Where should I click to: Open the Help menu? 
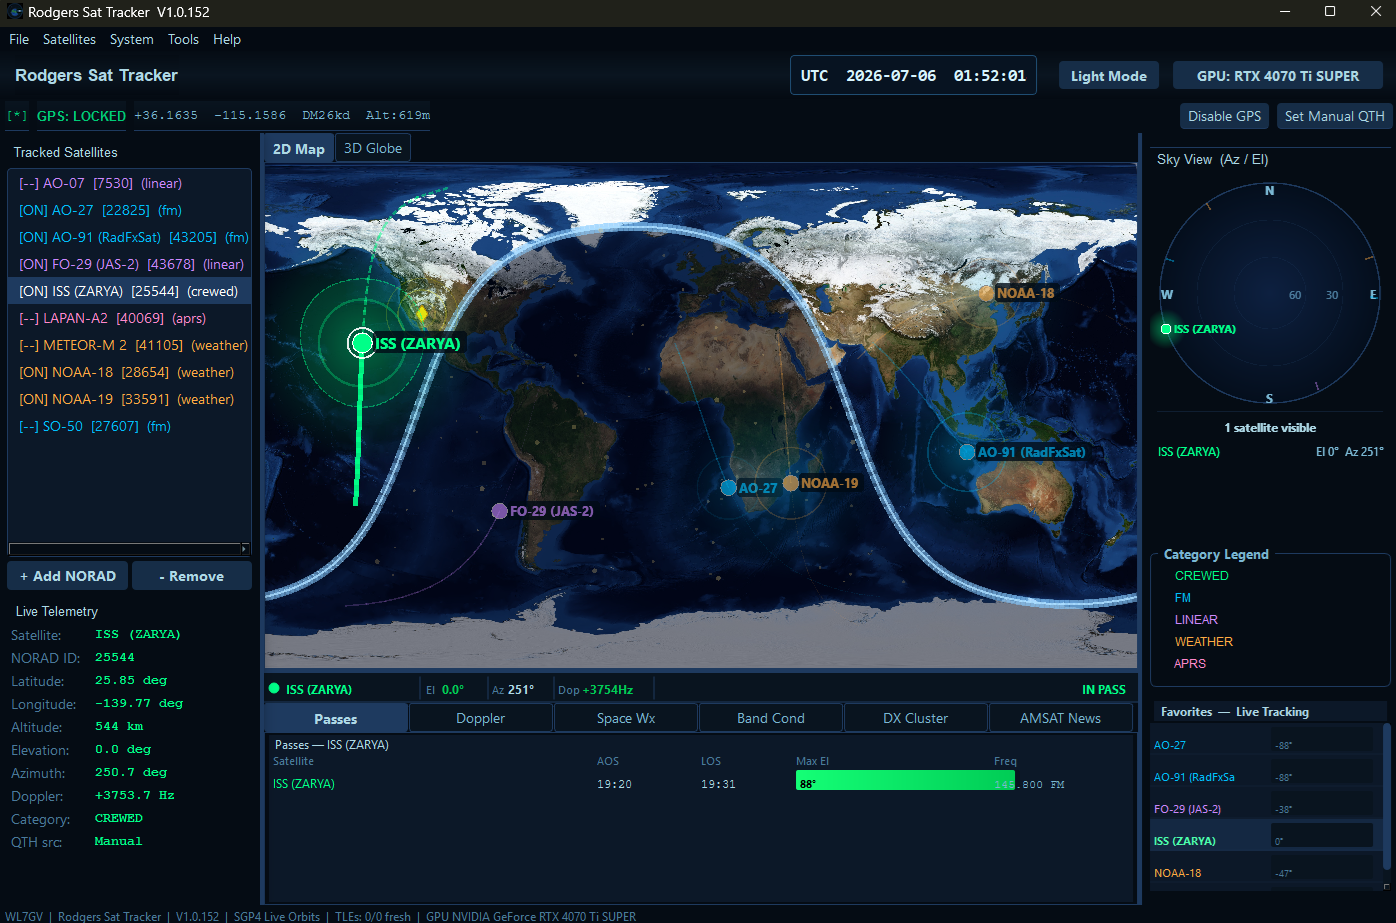click(x=227, y=39)
